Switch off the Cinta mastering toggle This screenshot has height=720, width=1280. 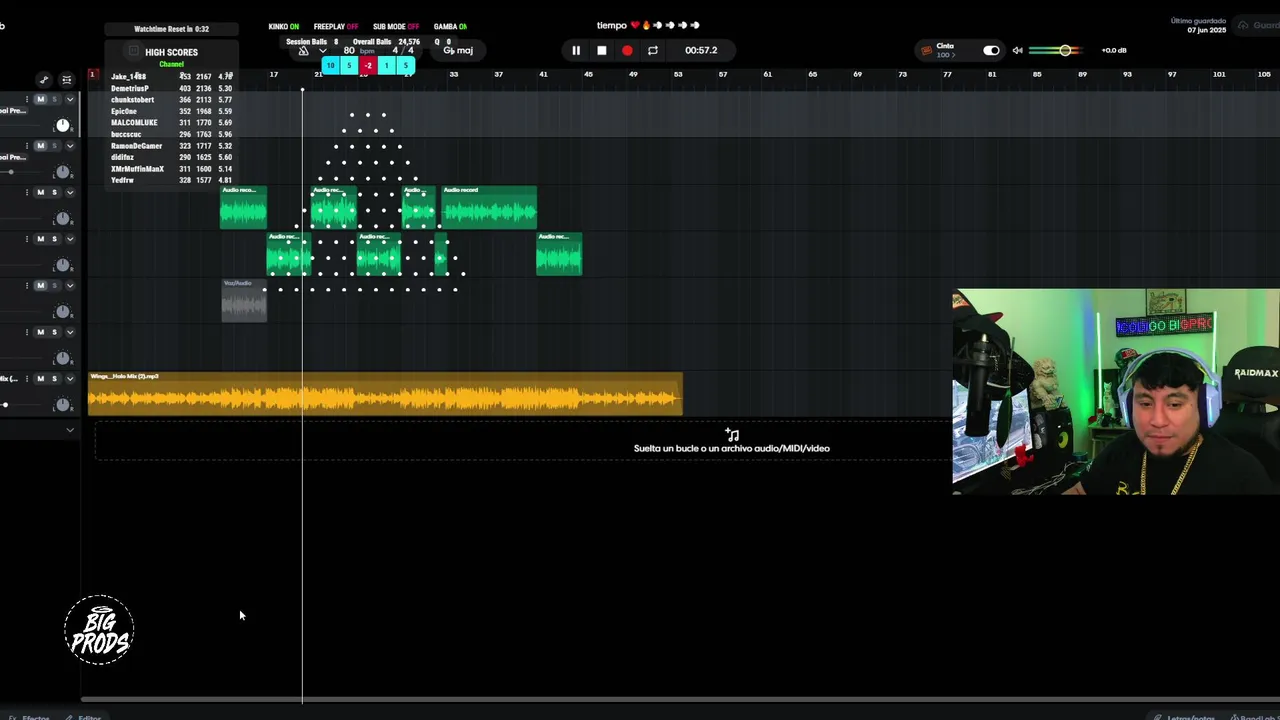991,50
